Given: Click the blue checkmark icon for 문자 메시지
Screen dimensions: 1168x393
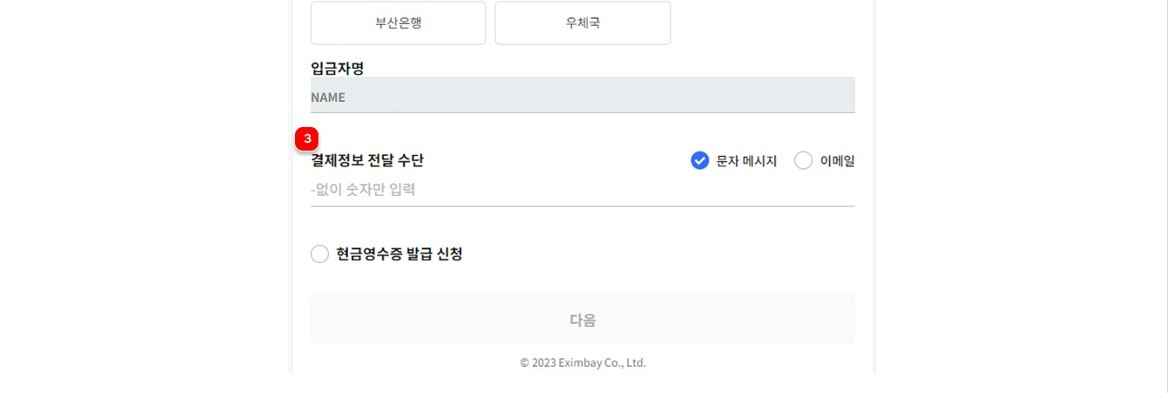Looking at the screenshot, I should tap(699, 161).
